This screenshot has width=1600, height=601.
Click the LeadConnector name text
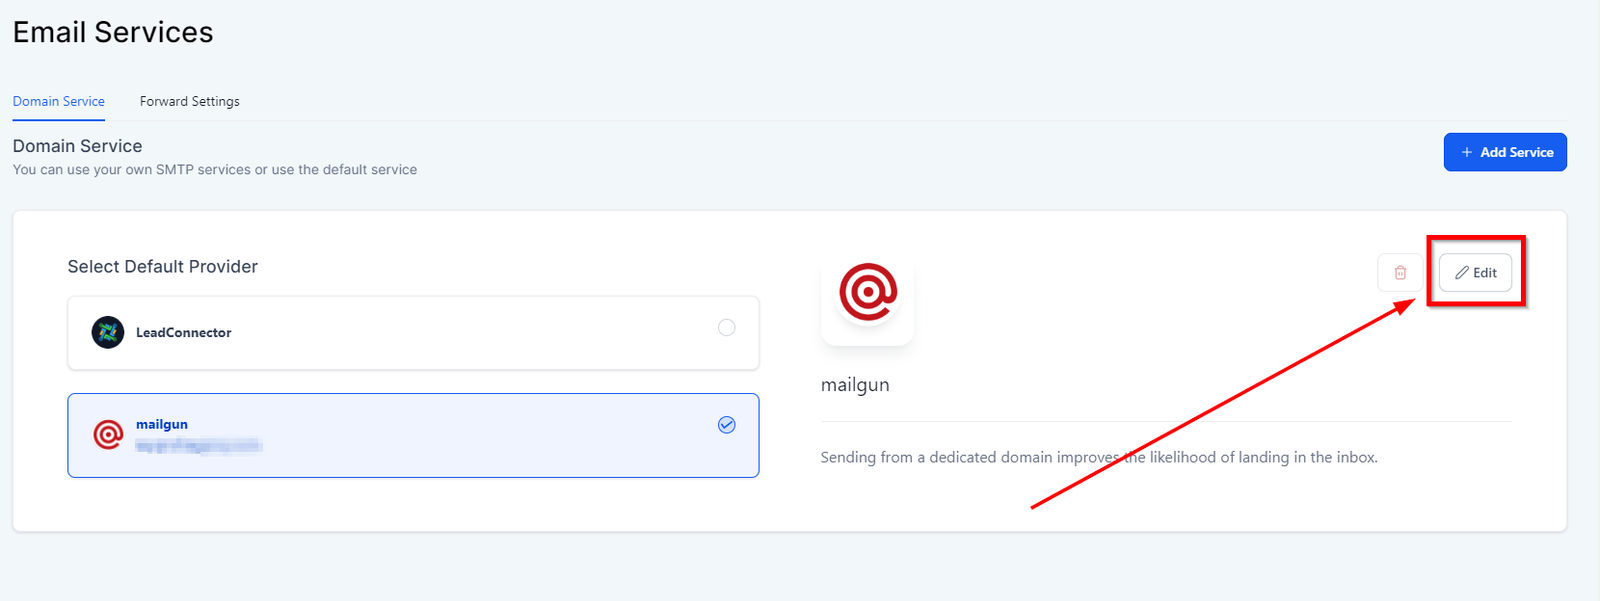pos(183,333)
